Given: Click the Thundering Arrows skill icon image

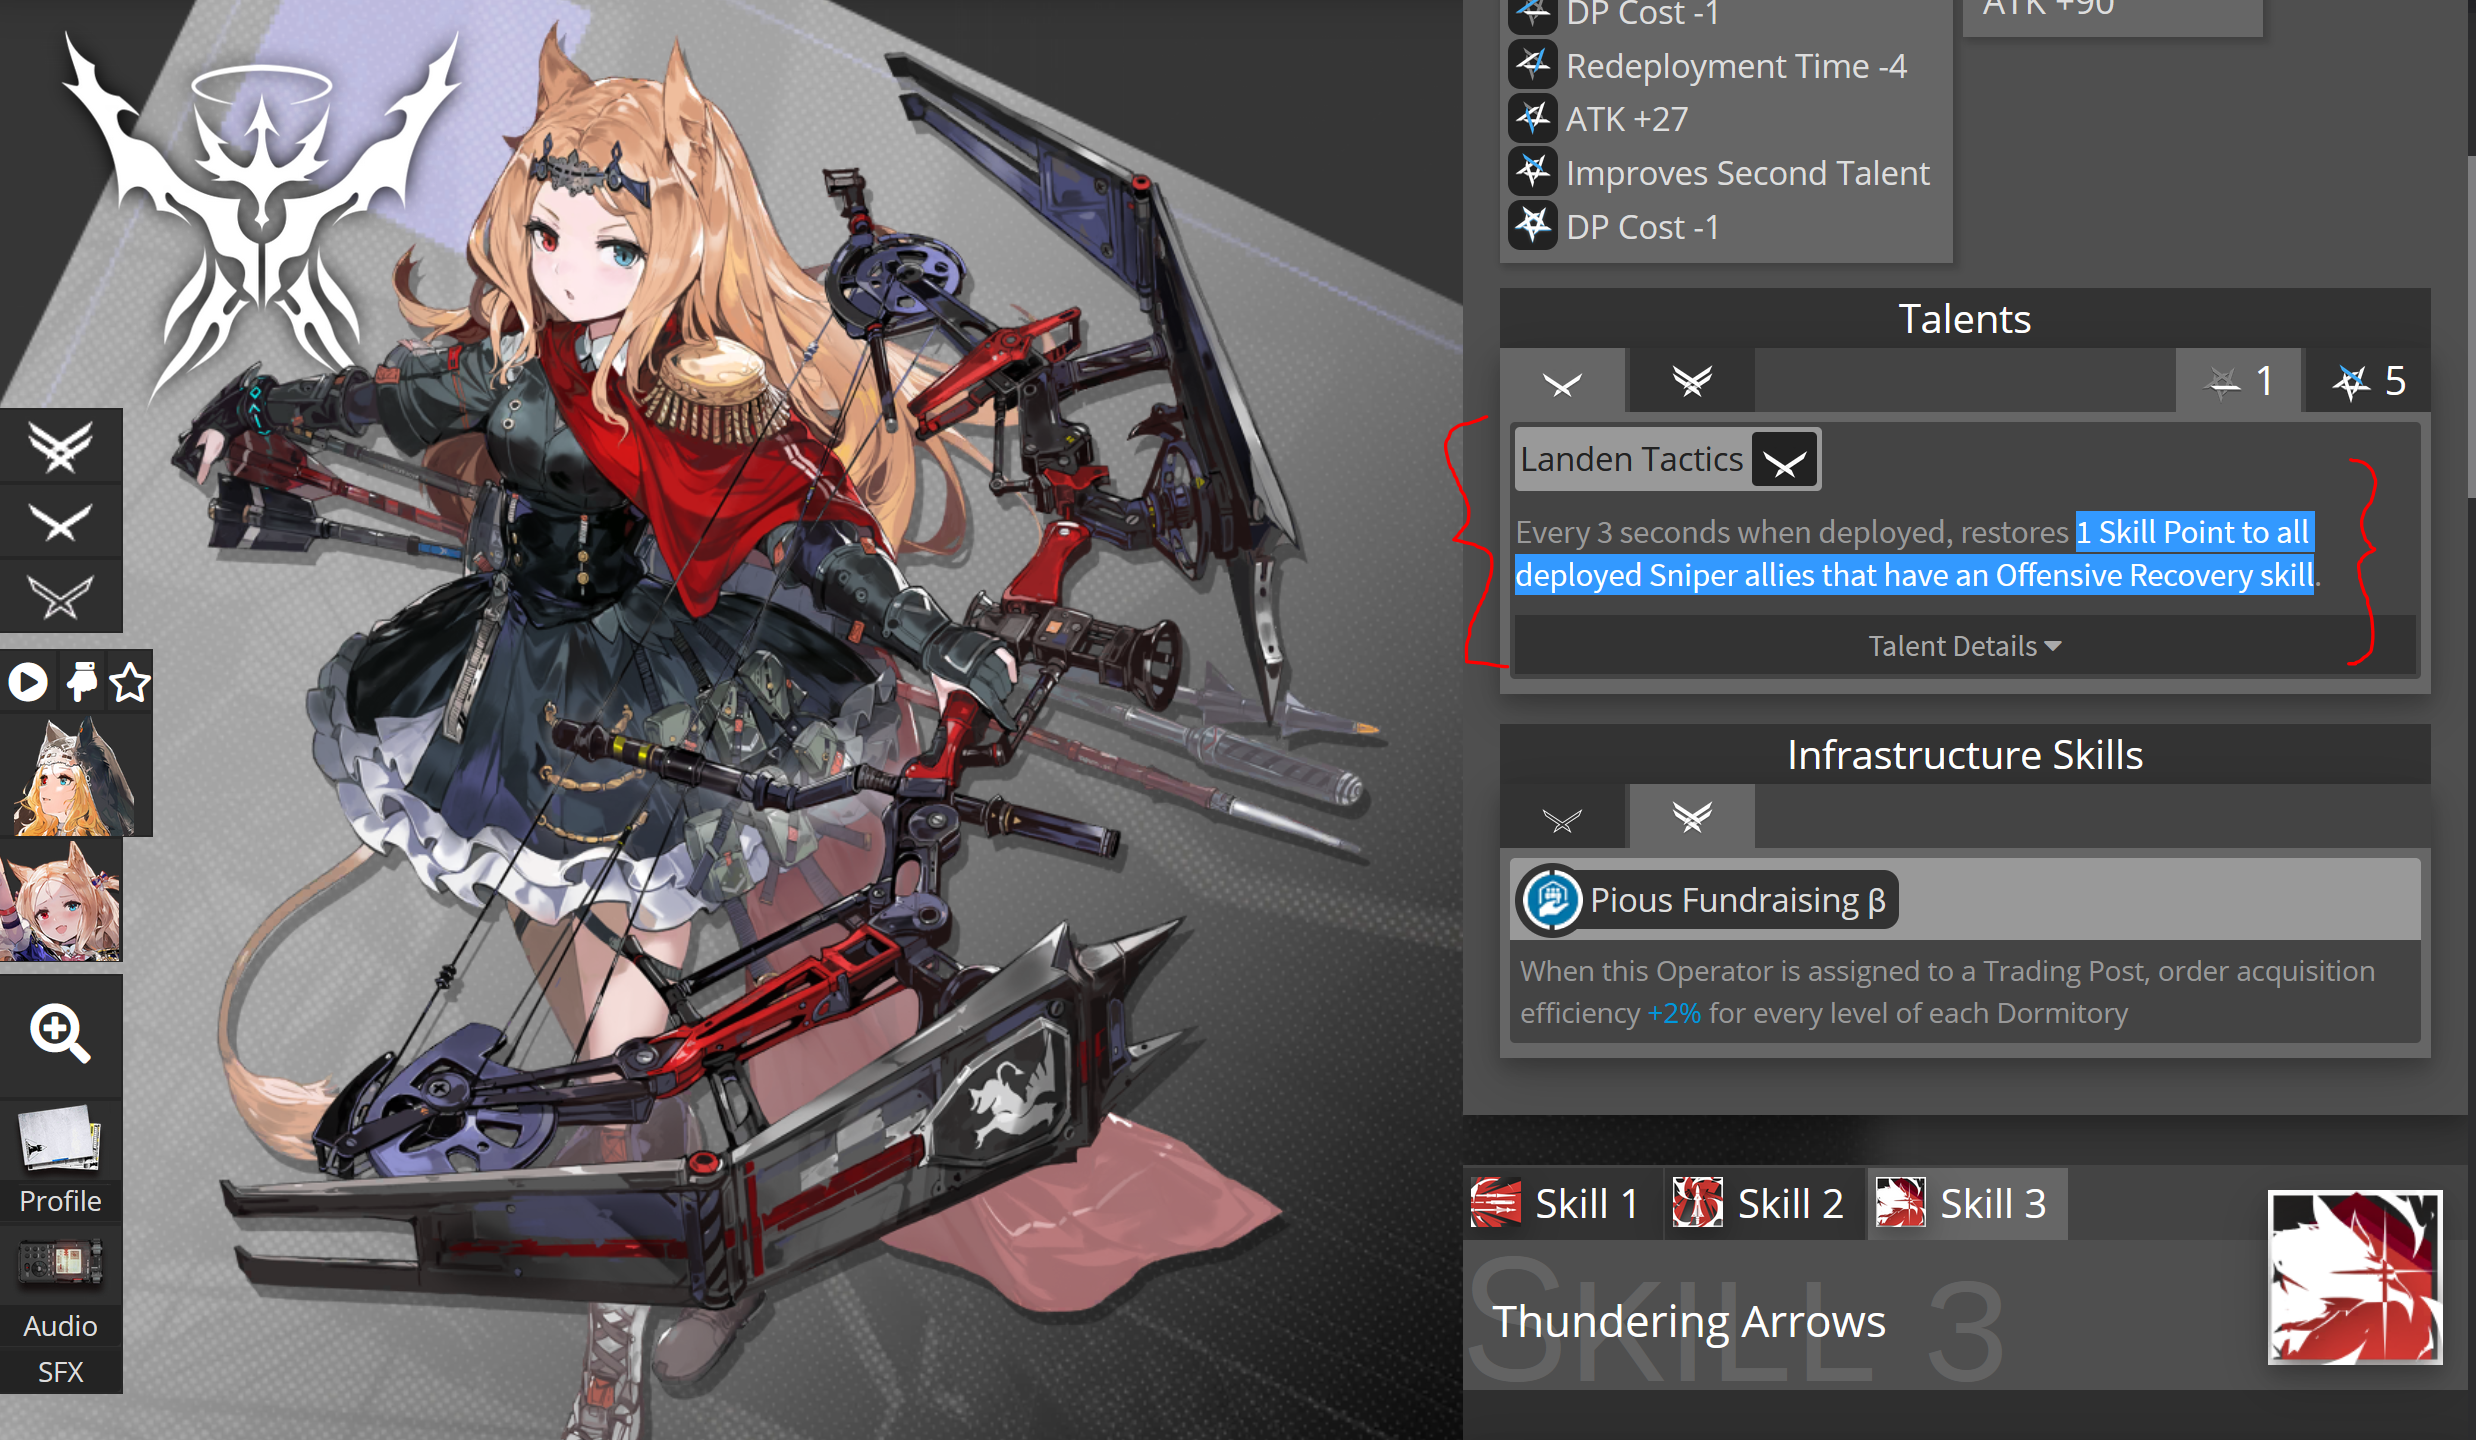Looking at the screenshot, I should (x=2354, y=1277).
